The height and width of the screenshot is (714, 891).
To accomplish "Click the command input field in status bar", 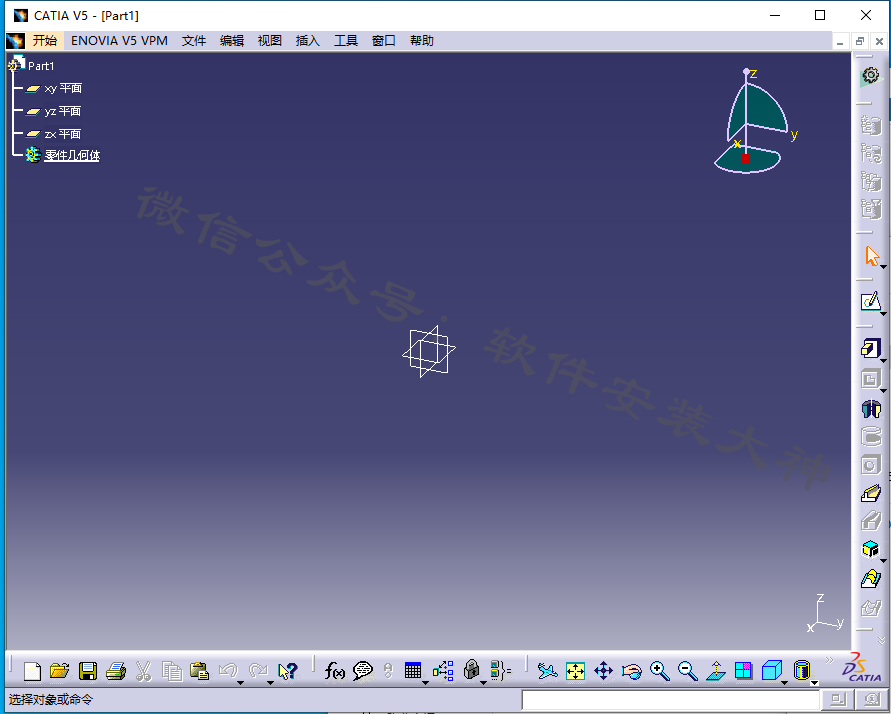I will 671,700.
